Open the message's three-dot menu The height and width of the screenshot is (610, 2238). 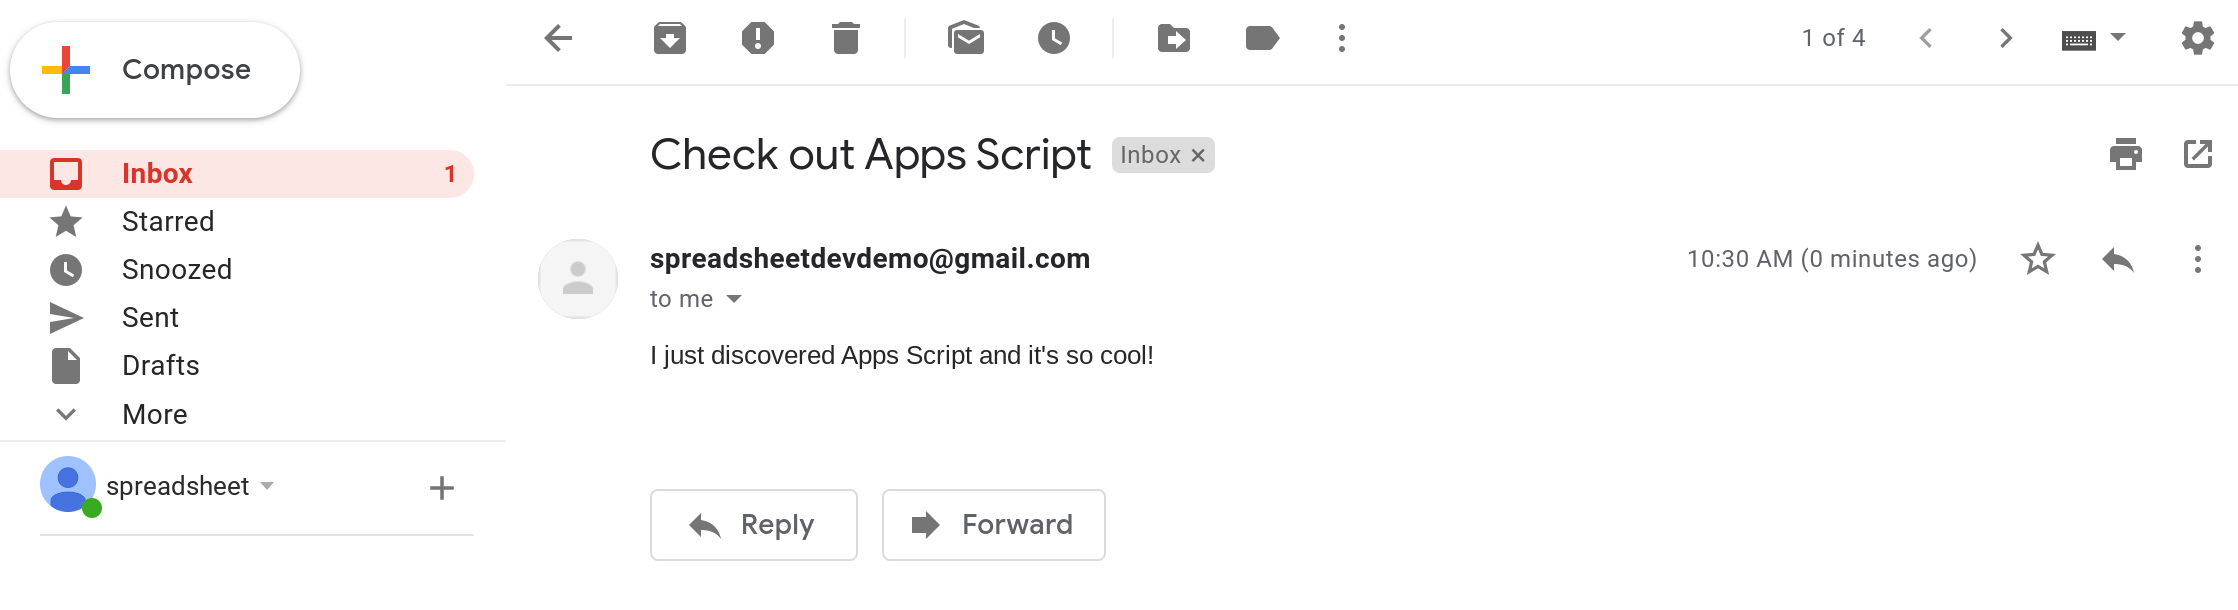[x=2198, y=260]
